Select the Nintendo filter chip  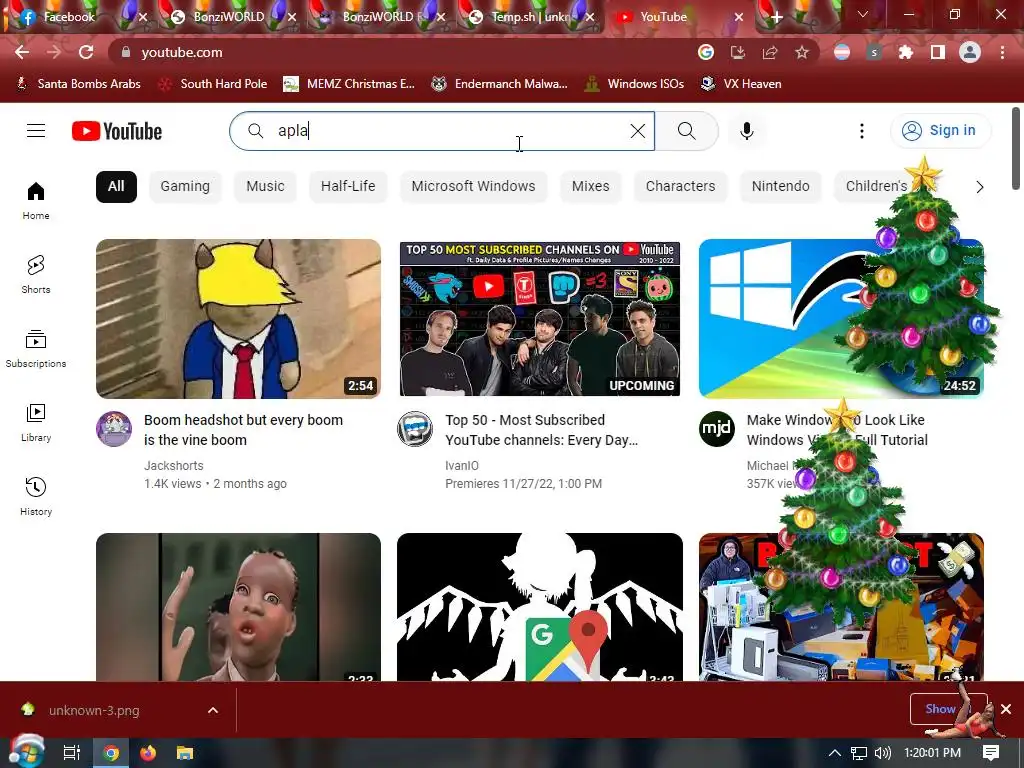(780, 186)
